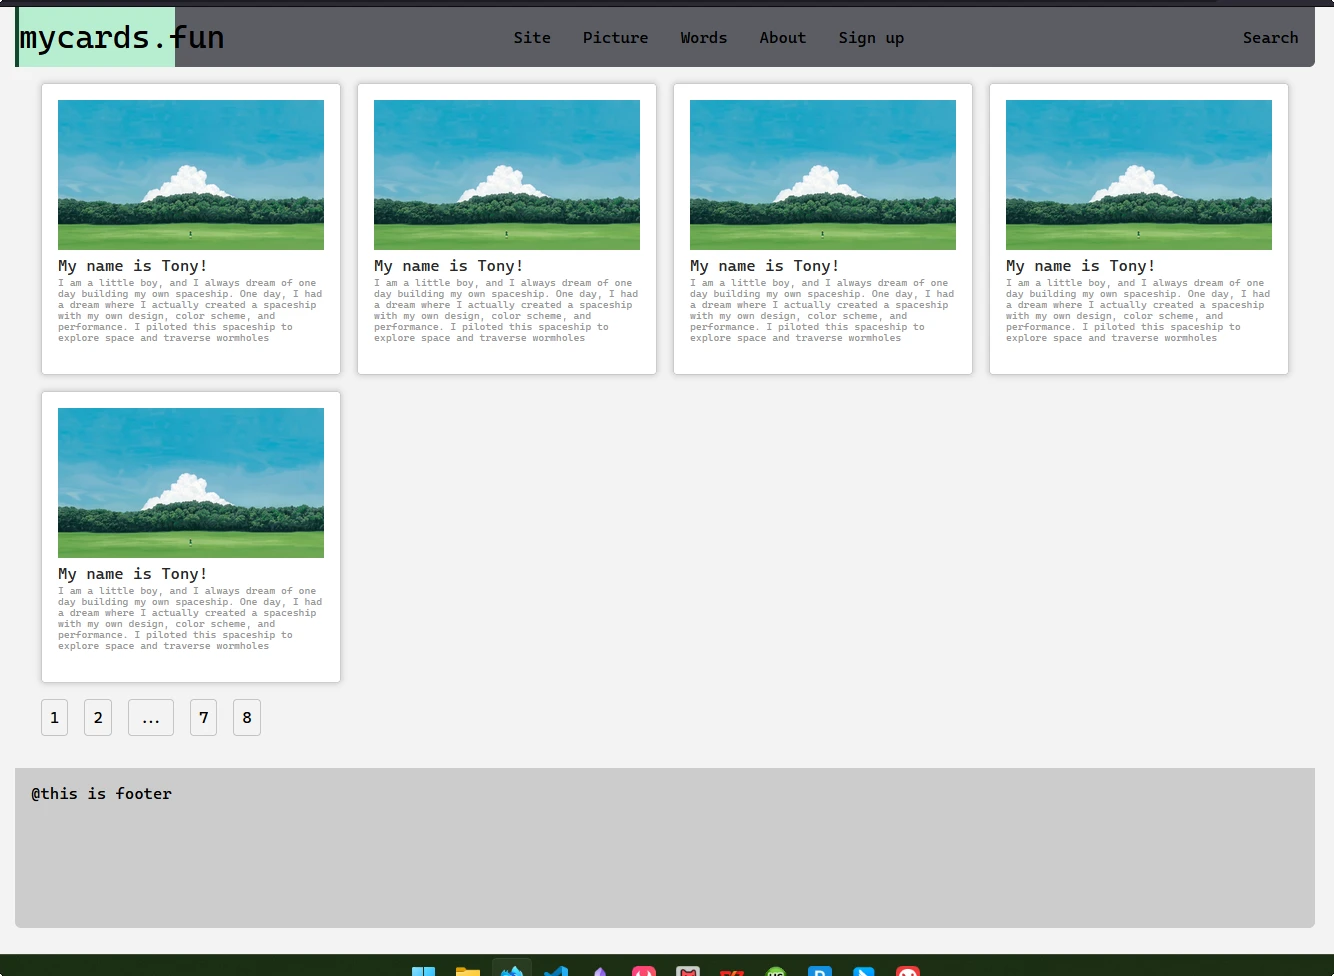Select Words in the navigation bar

[703, 38]
